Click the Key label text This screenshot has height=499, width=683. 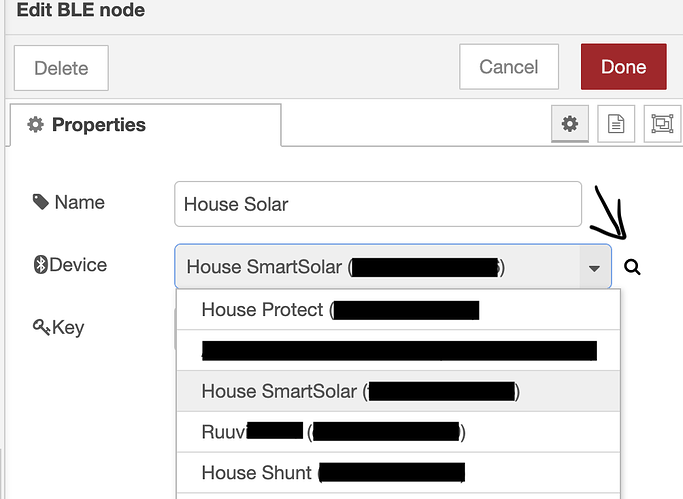[68, 327]
